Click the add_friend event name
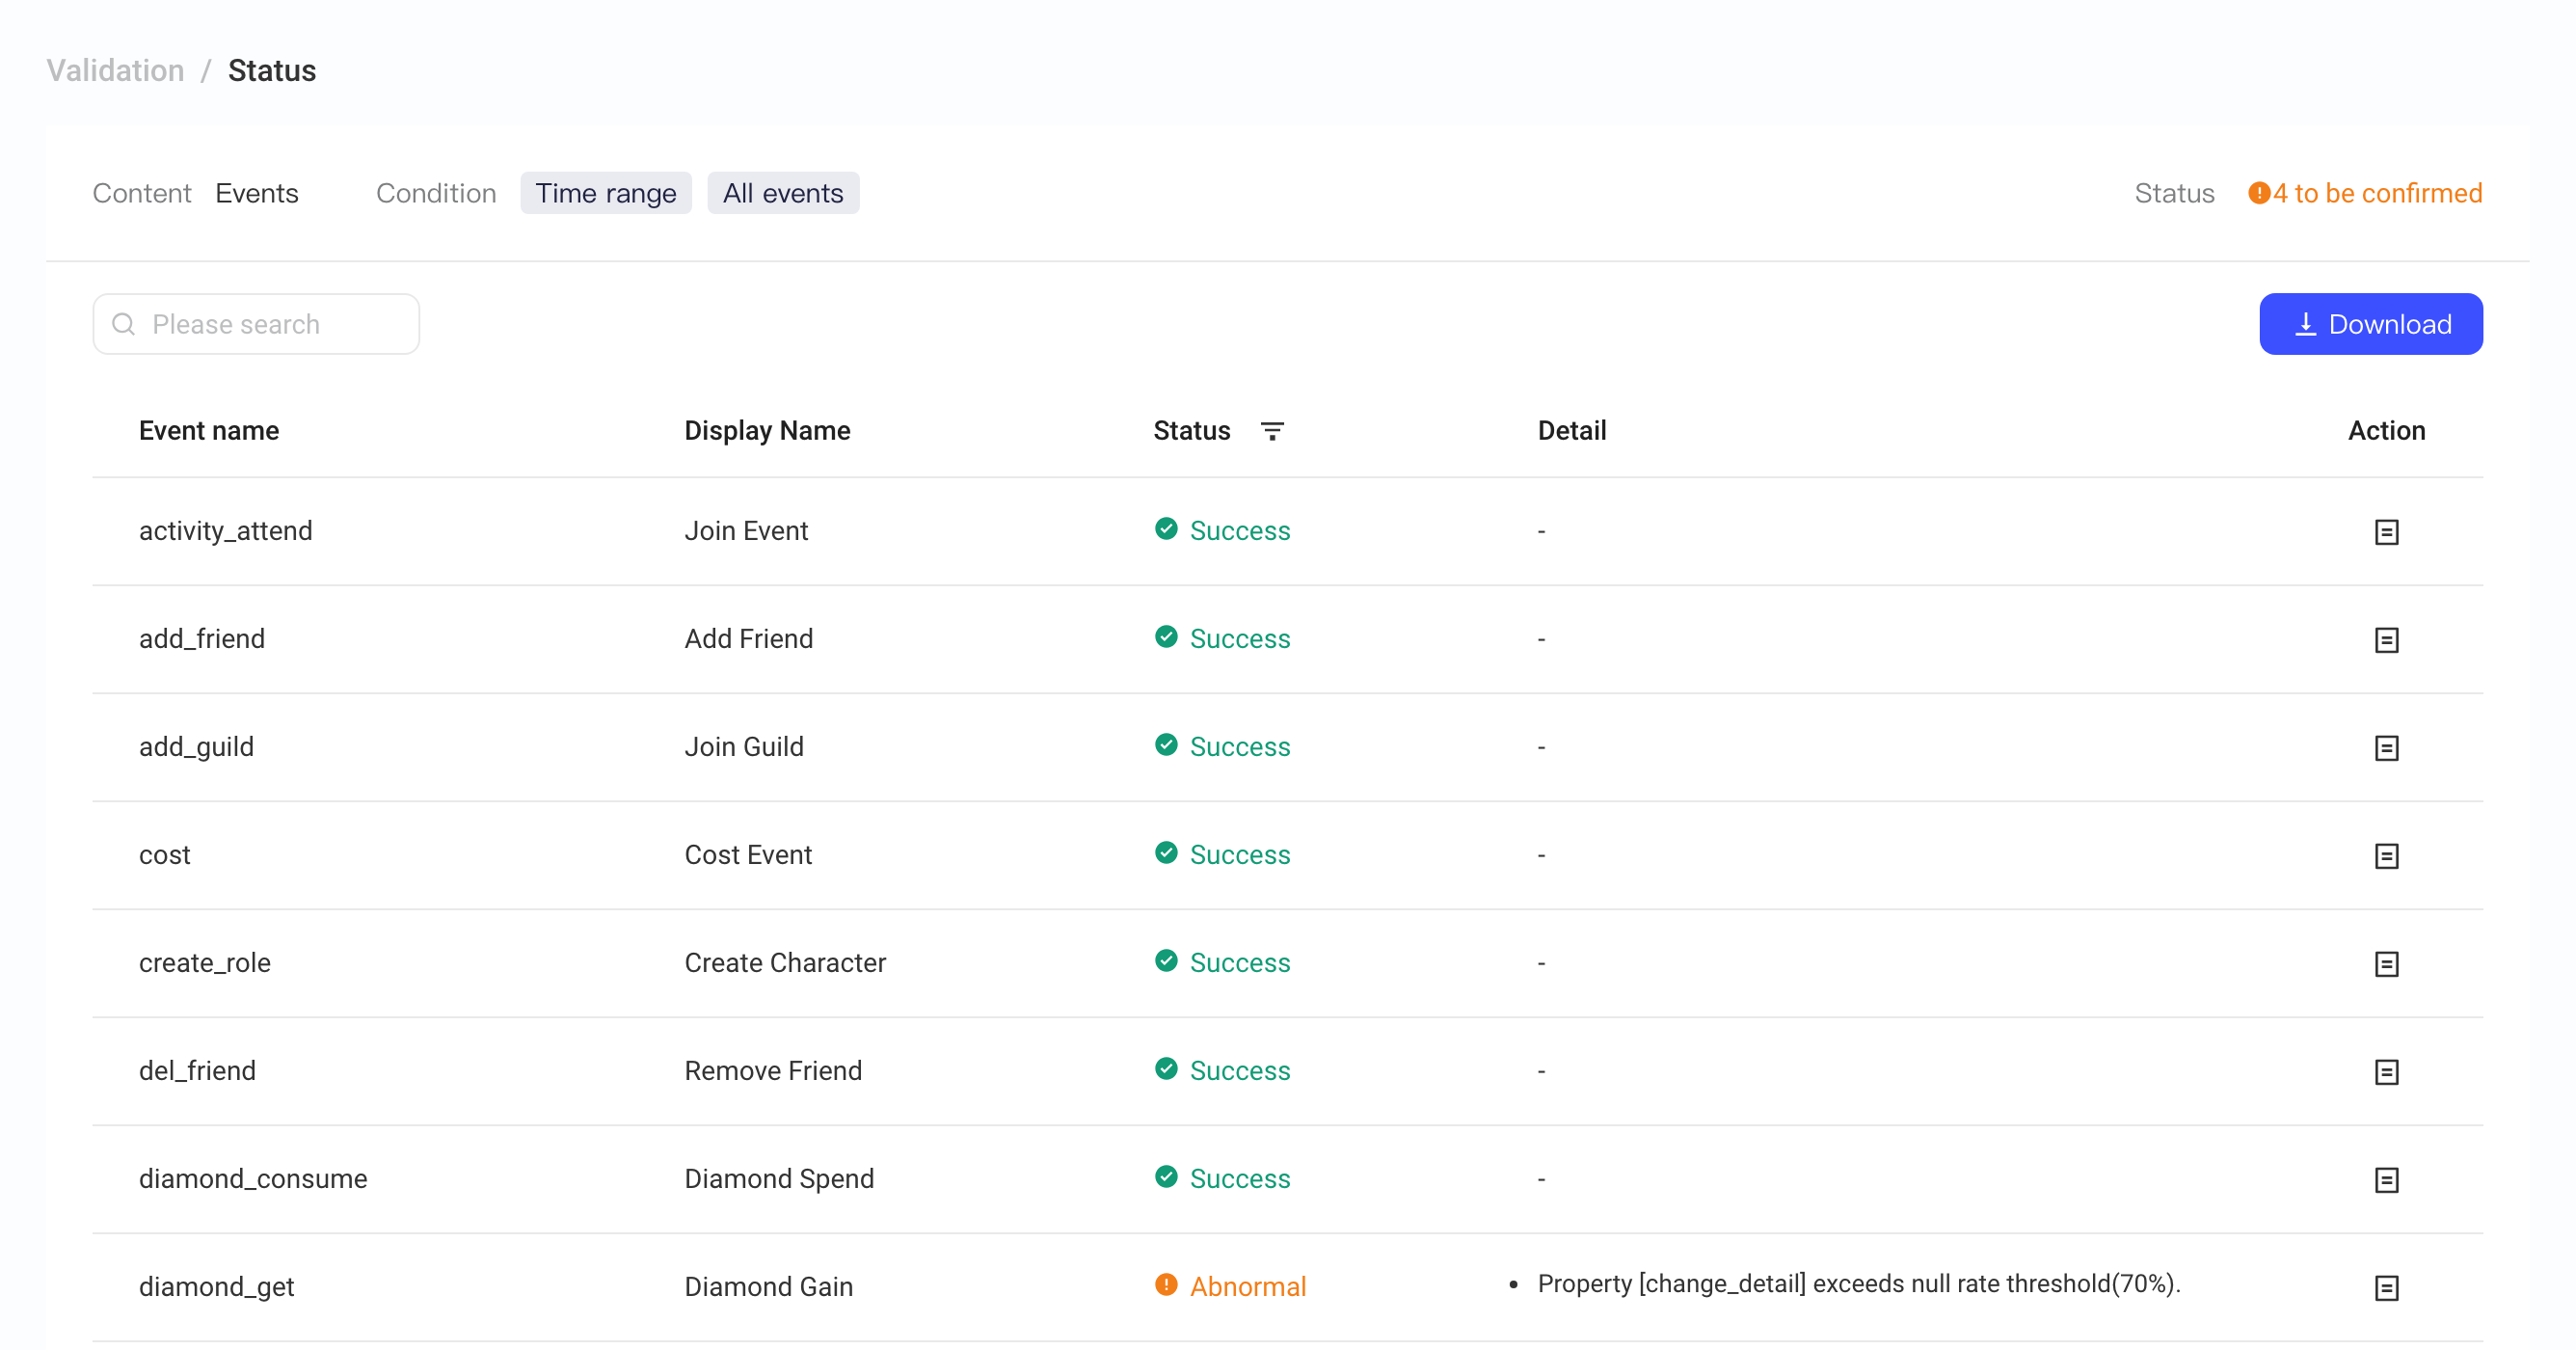This screenshot has width=2576, height=1350. 202,639
